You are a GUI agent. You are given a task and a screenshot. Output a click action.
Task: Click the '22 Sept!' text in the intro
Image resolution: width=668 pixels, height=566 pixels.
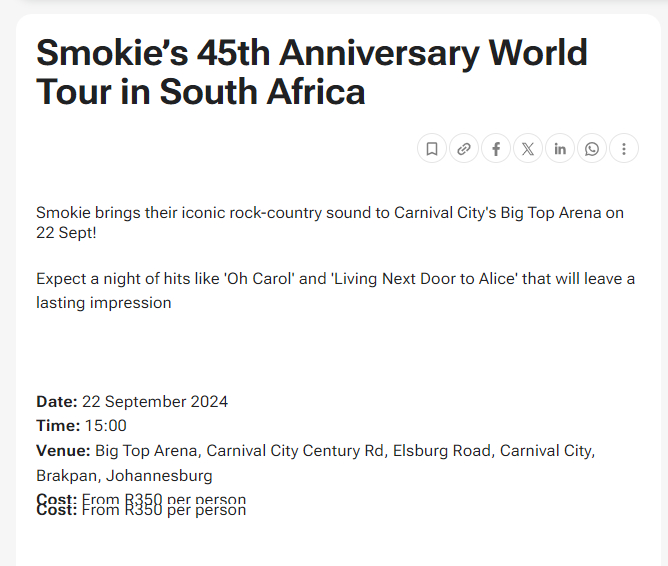coord(66,233)
